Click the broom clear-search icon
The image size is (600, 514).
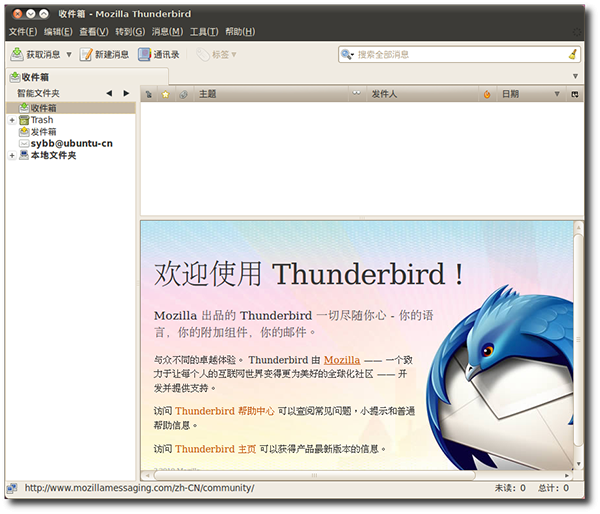pos(572,54)
